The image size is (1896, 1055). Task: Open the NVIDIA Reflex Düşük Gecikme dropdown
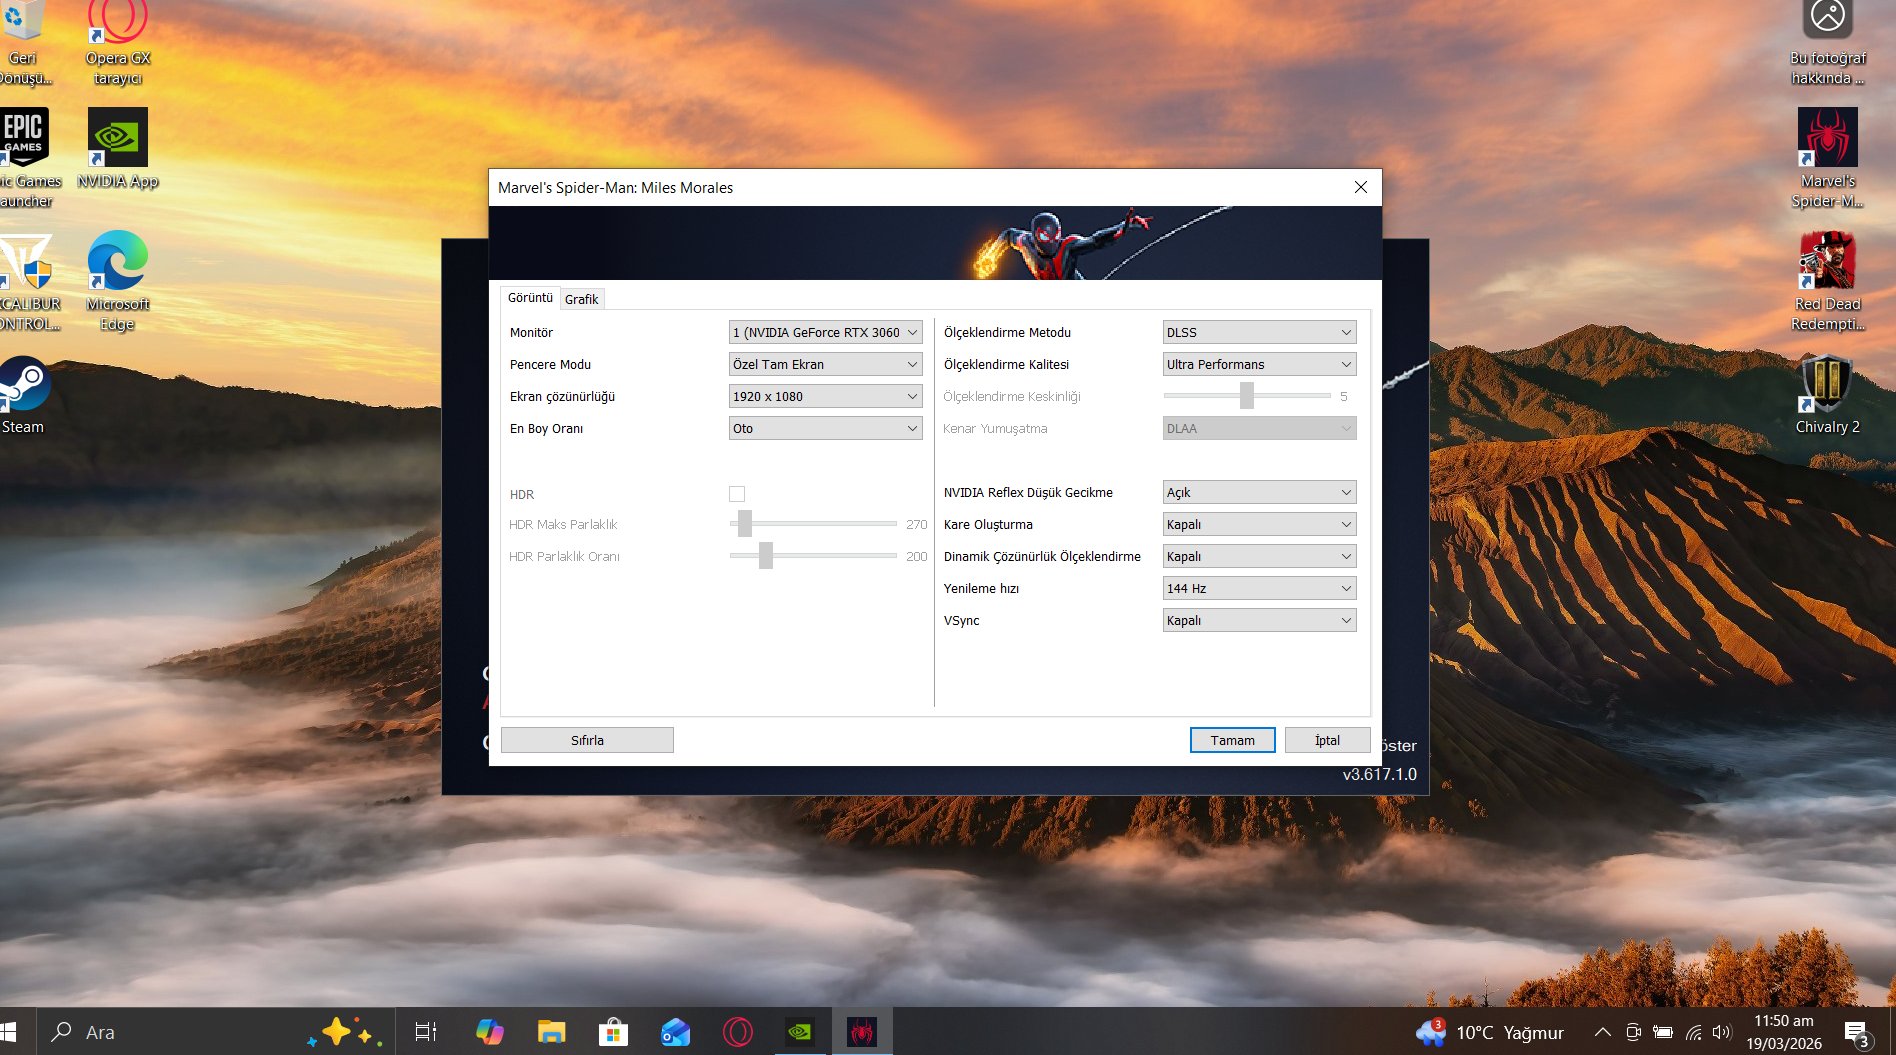(x=1259, y=492)
